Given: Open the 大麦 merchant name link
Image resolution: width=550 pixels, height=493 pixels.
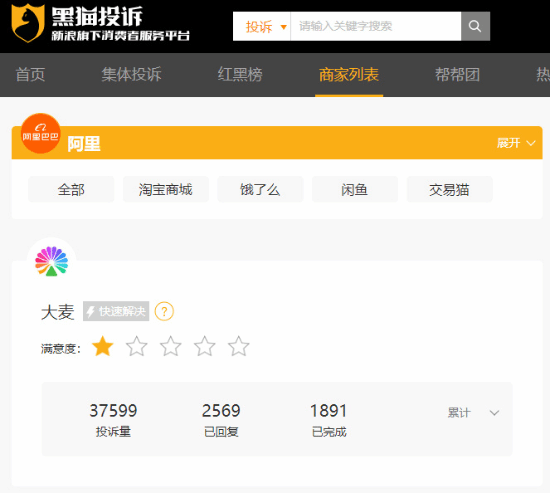Looking at the screenshot, I should [58, 312].
